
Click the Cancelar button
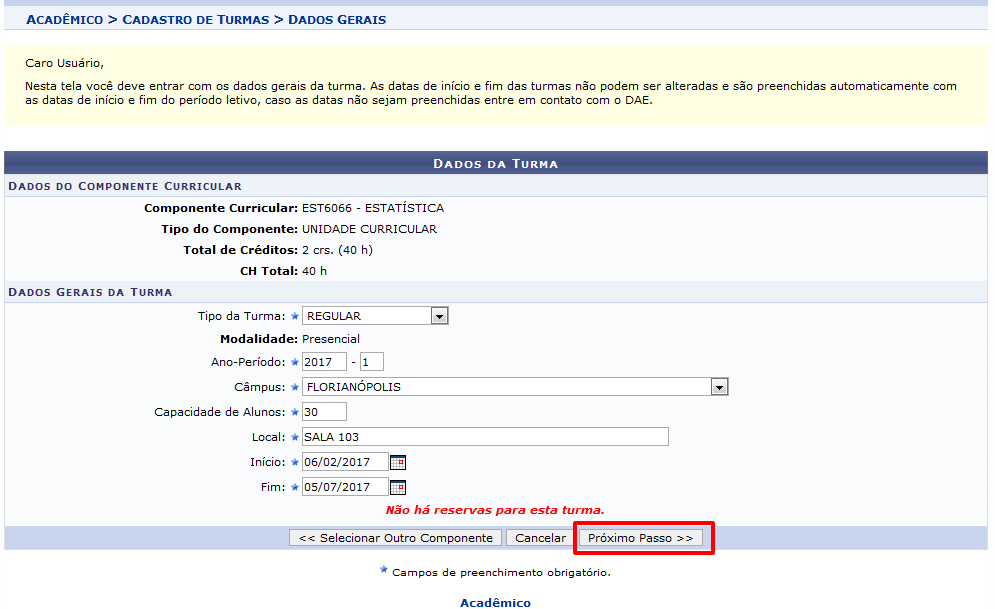pos(540,538)
